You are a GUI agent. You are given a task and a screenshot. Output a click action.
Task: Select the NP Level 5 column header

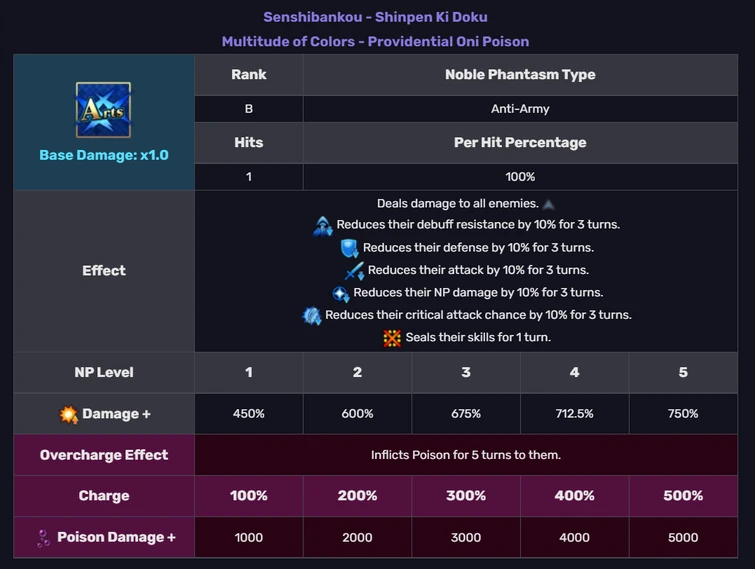tap(683, 372)
